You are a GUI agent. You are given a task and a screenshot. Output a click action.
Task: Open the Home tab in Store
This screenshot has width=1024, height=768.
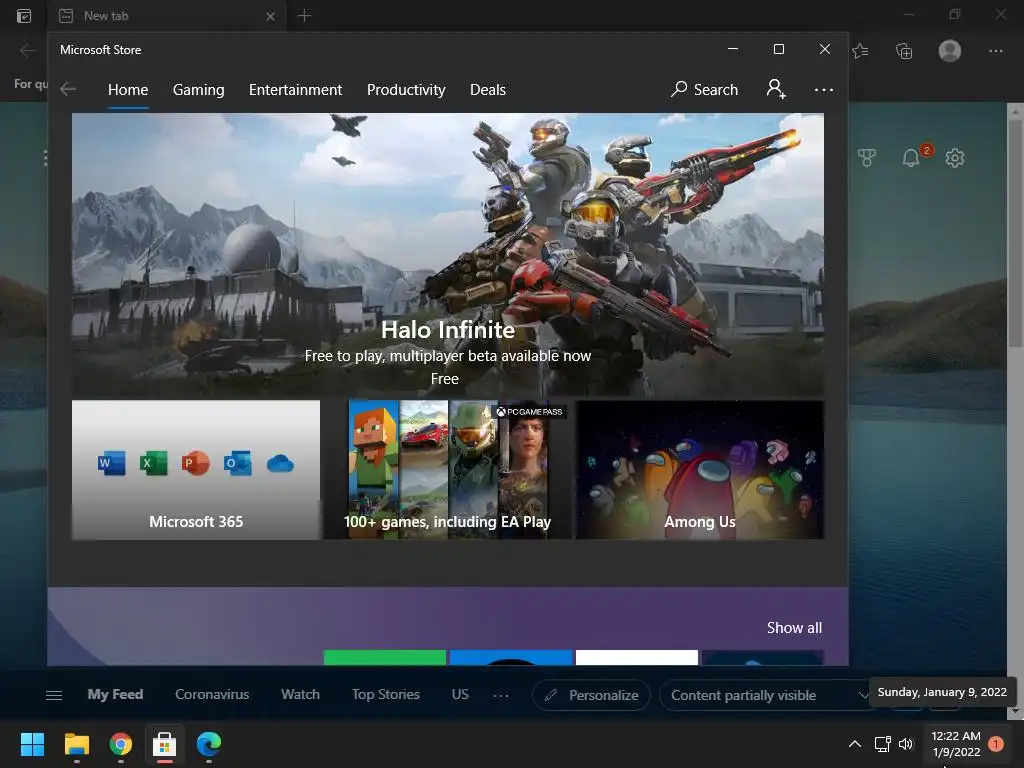pos(128,89)
